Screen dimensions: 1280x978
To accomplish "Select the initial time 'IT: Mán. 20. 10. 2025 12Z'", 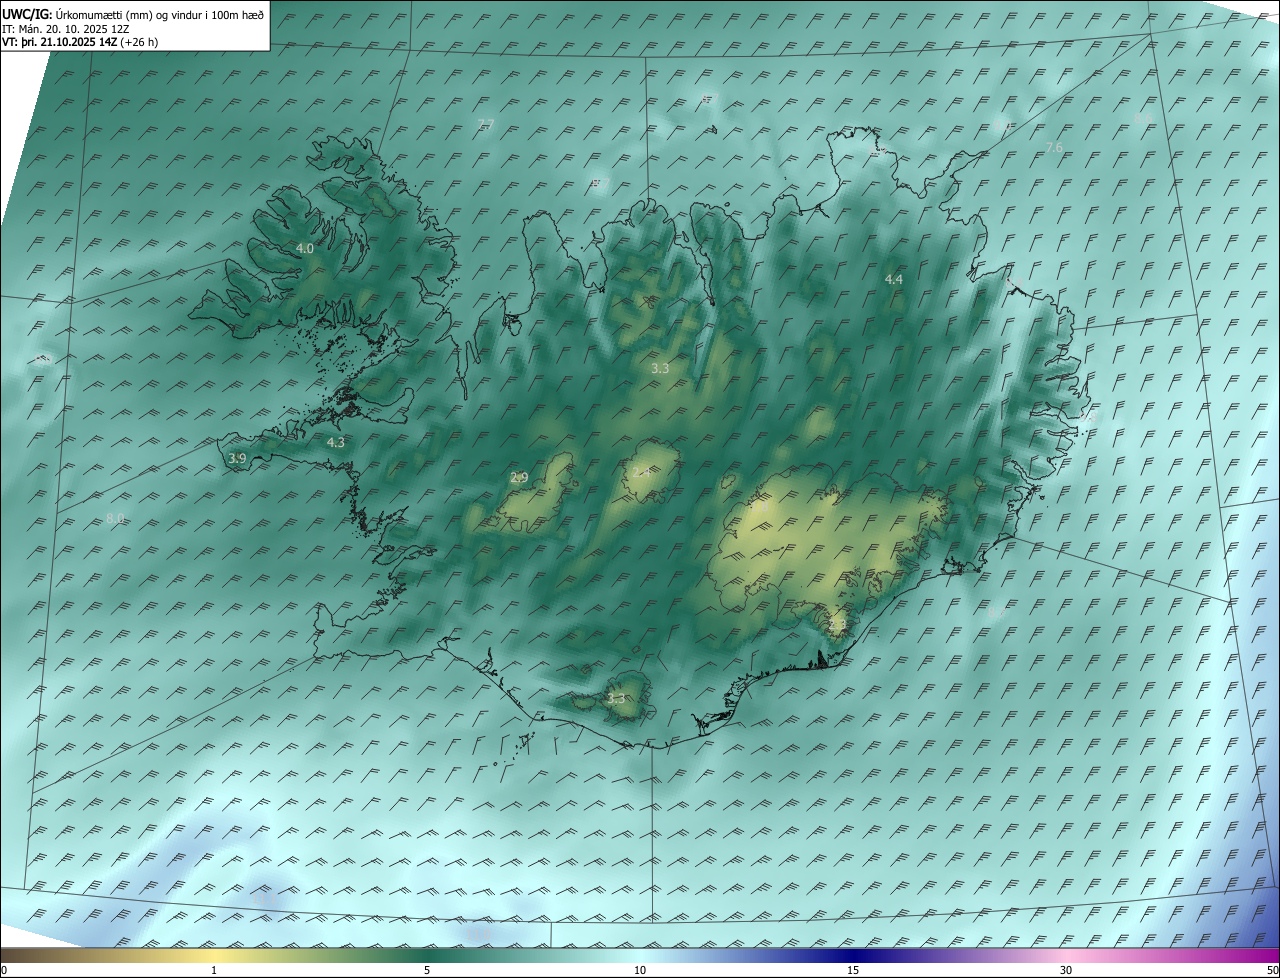I will pyautogui.click(x=64, y=28).
